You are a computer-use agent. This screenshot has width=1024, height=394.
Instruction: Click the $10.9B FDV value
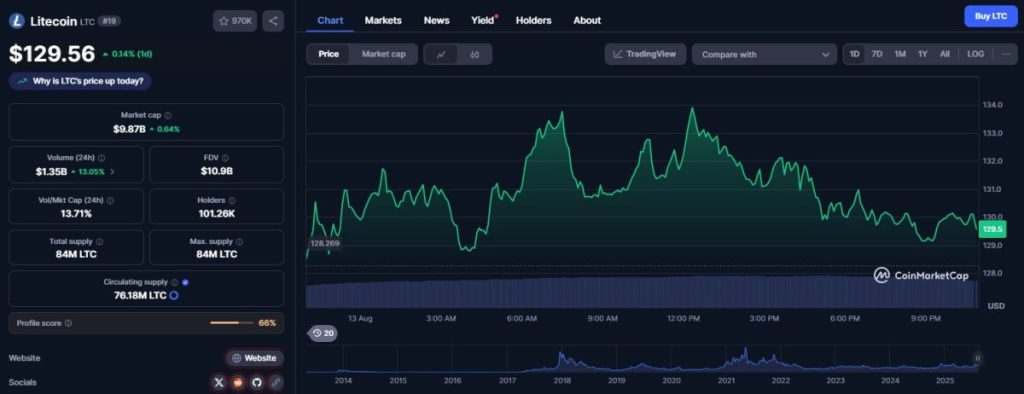tap(217, 171)
